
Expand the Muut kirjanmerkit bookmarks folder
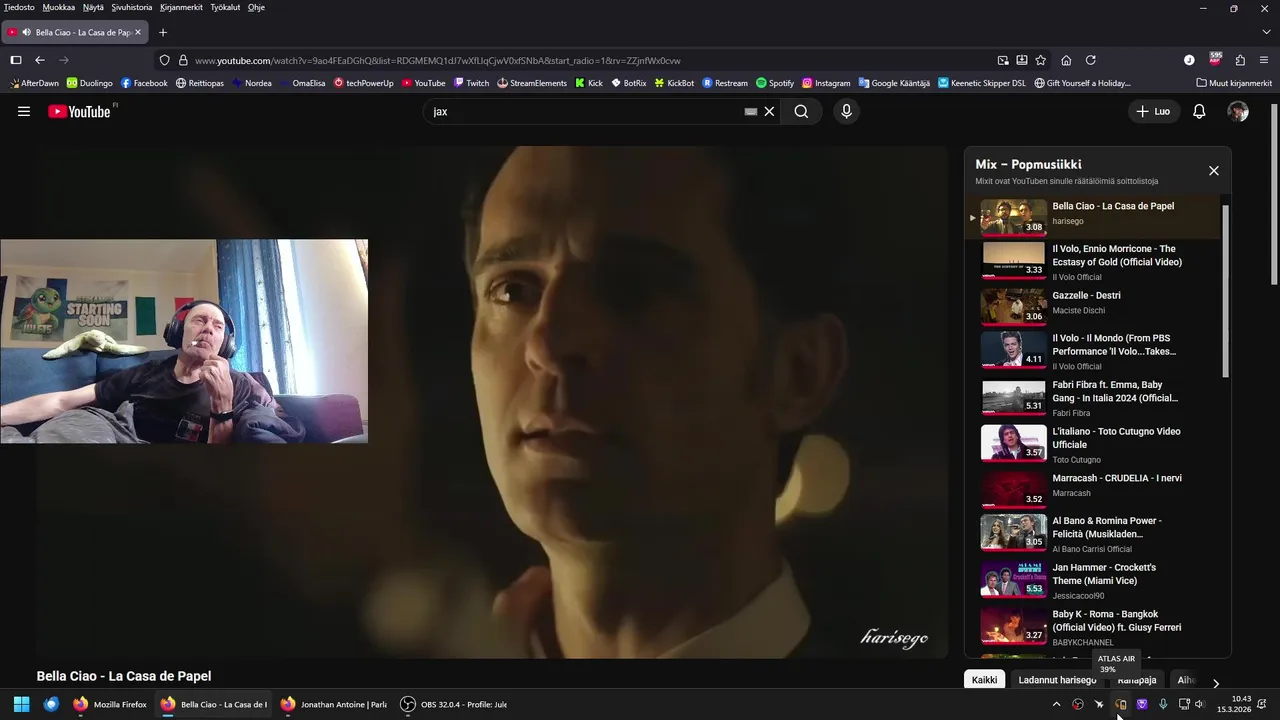1234,83
